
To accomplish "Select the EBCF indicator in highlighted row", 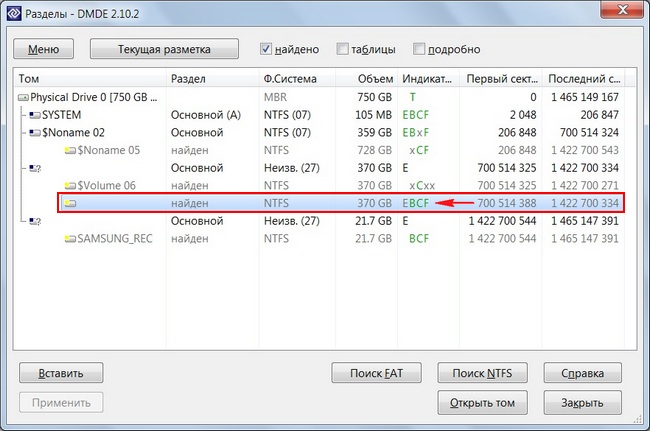I will [416, 203].
